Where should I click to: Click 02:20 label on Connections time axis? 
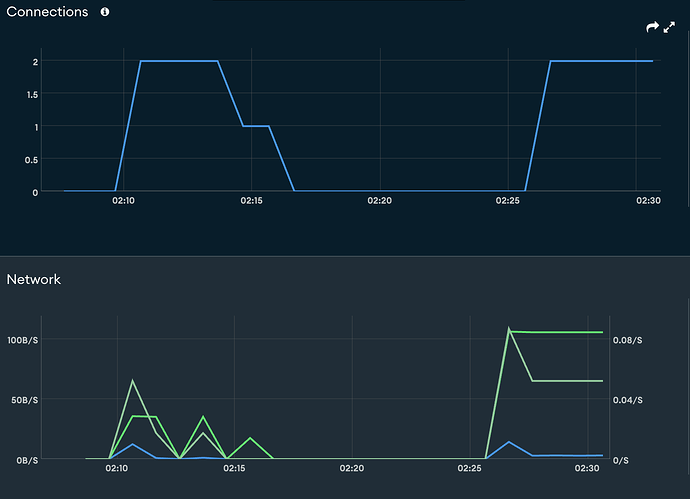tap(380, 201)
